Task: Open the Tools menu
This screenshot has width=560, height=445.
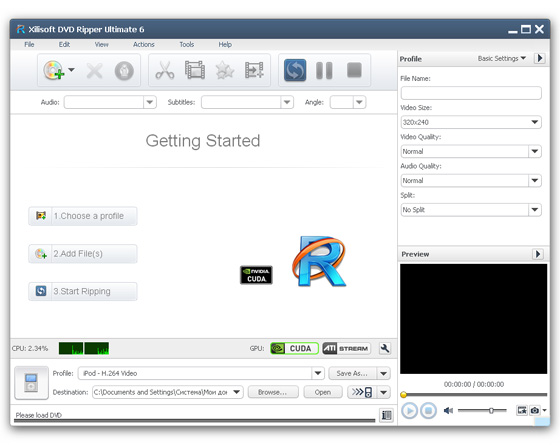Action: coord(186,45)
